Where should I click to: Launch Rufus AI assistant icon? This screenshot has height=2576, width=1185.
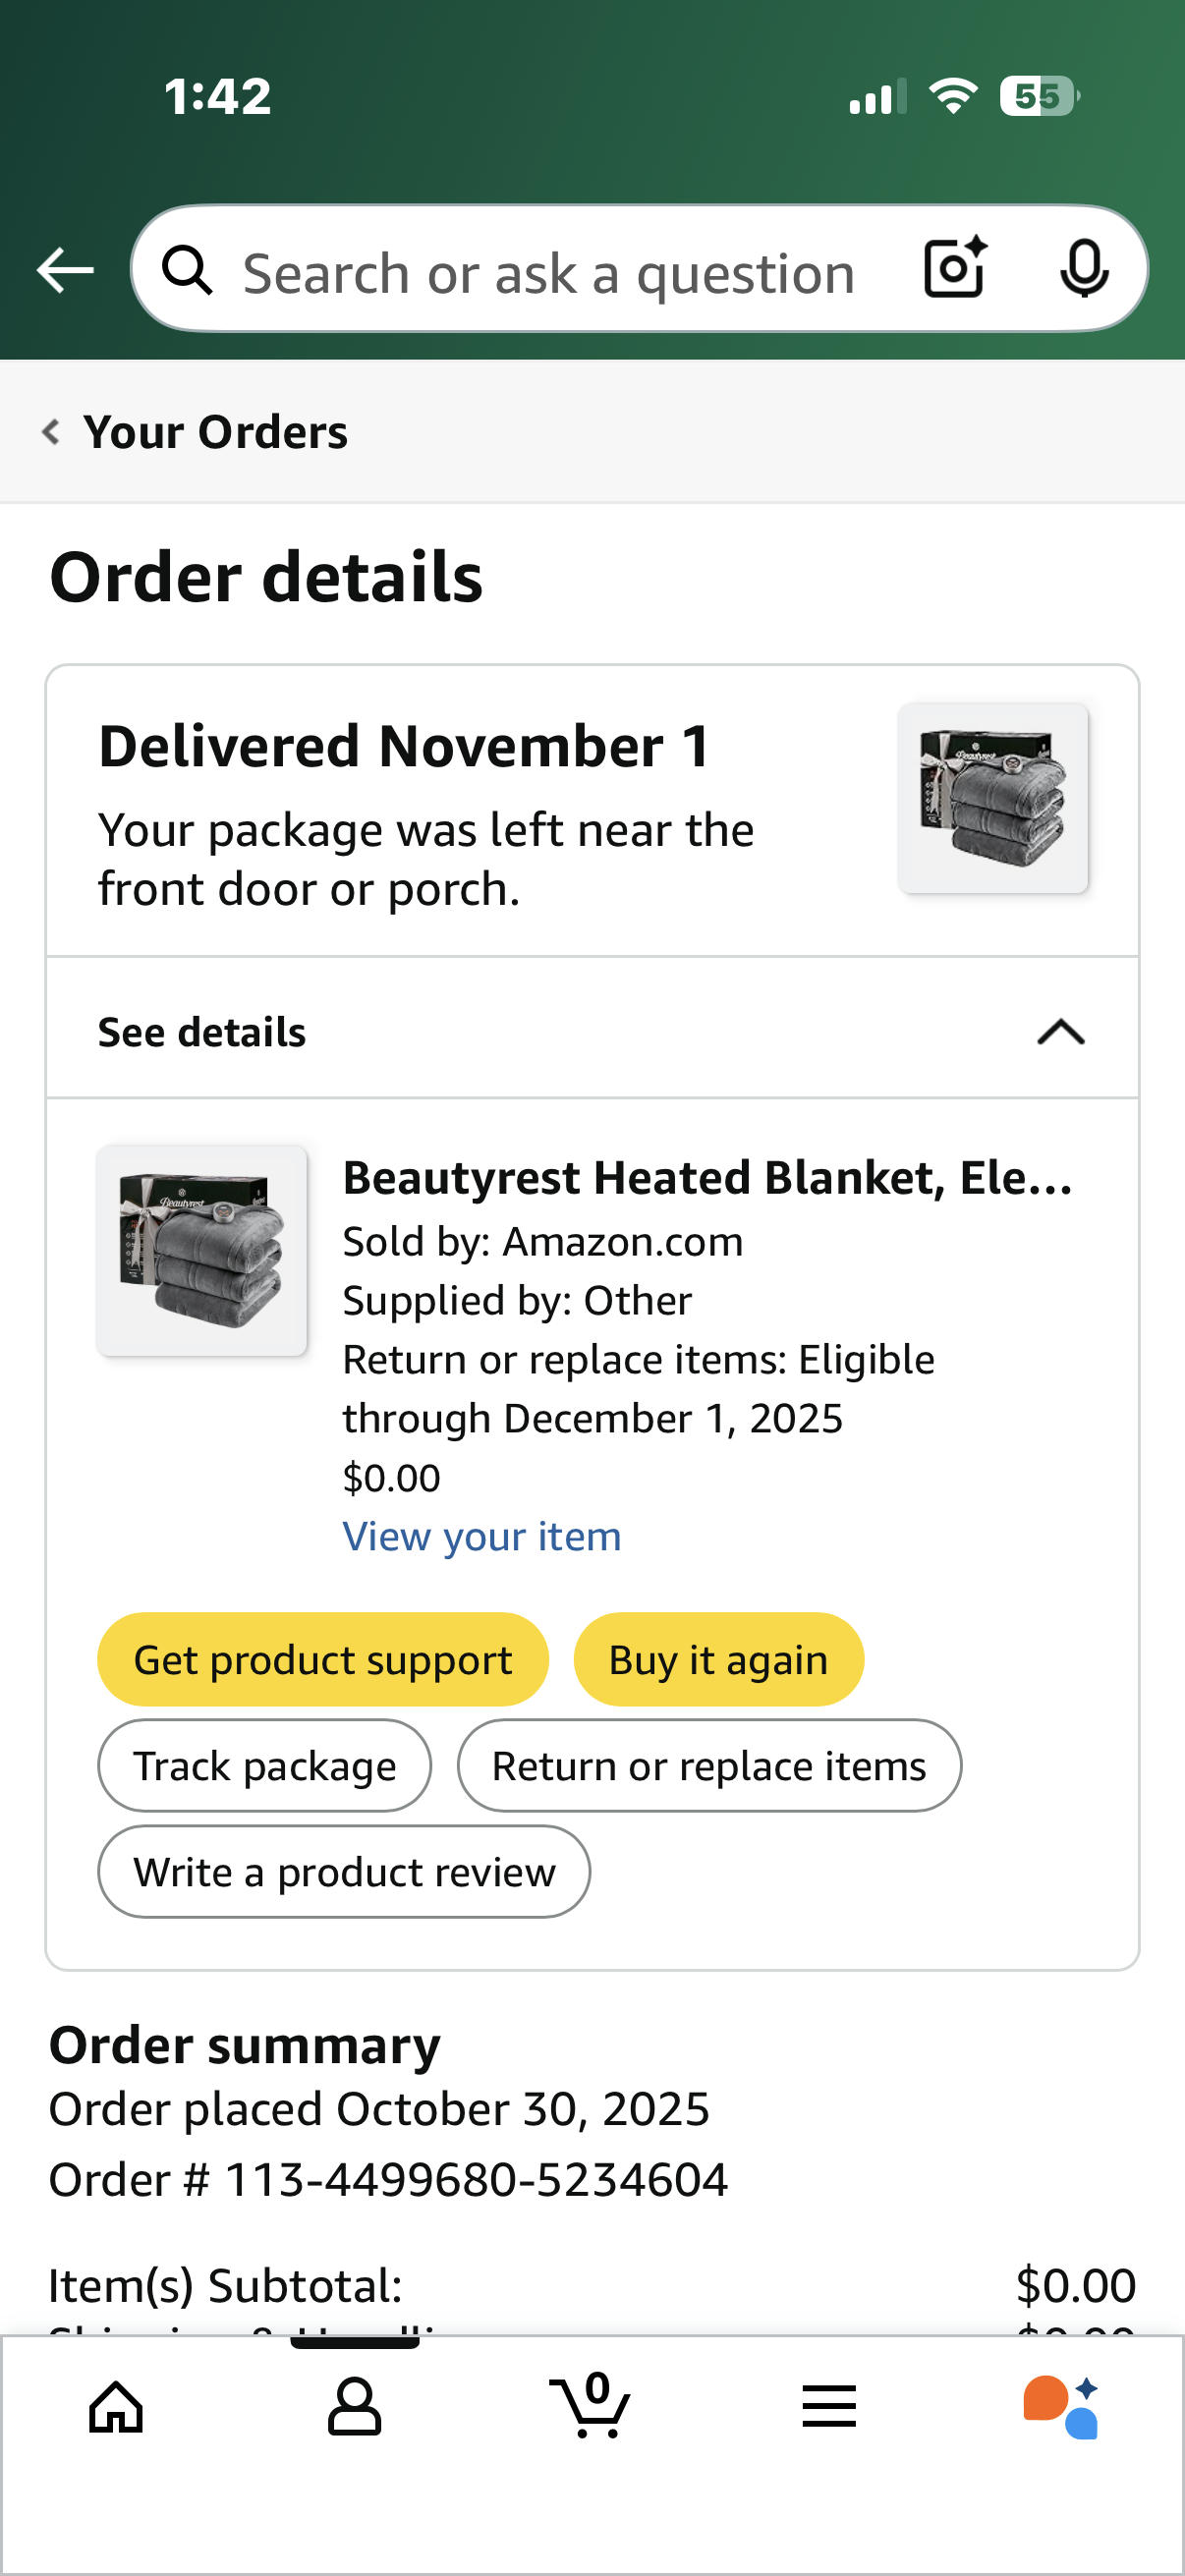[x=1061, y=2406]
